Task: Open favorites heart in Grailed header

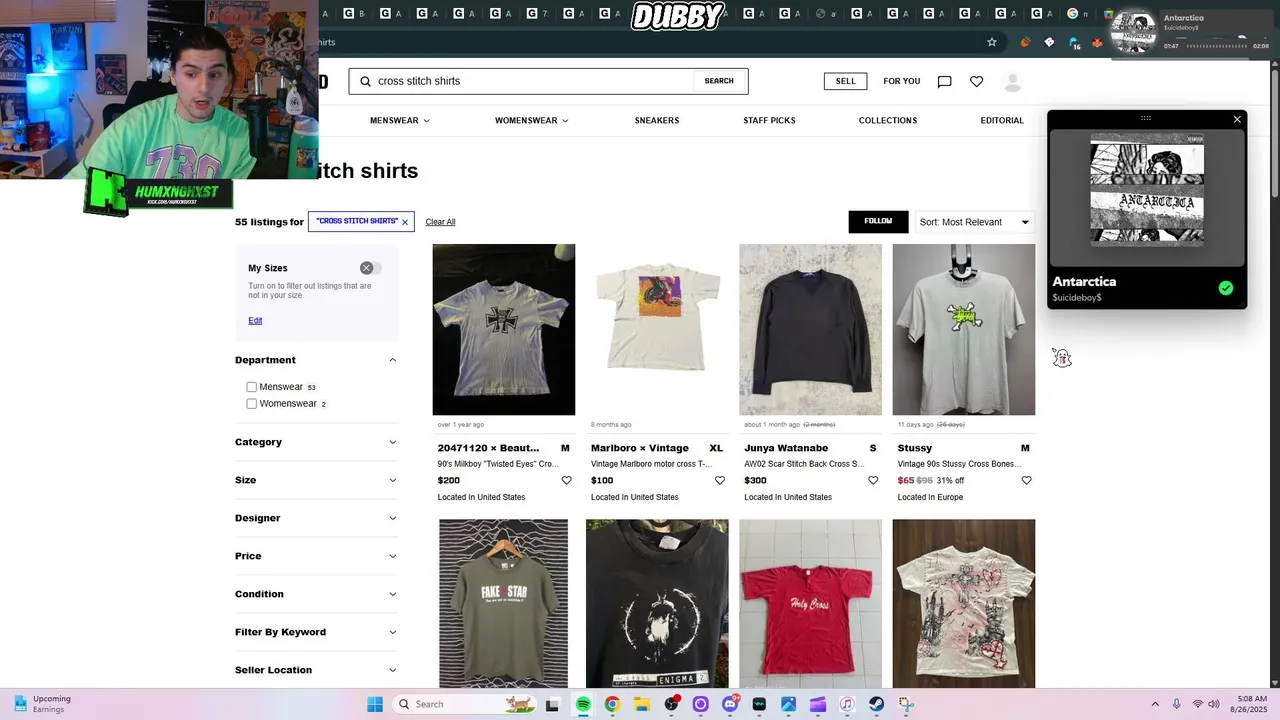Action: pos(977,81)
